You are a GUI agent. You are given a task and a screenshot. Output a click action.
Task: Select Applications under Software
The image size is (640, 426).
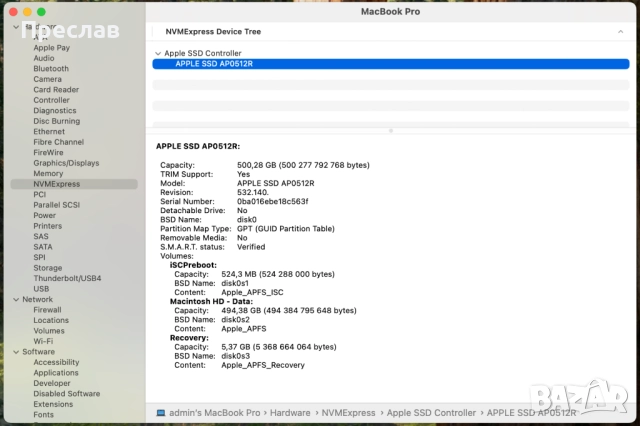coord(56,373)
